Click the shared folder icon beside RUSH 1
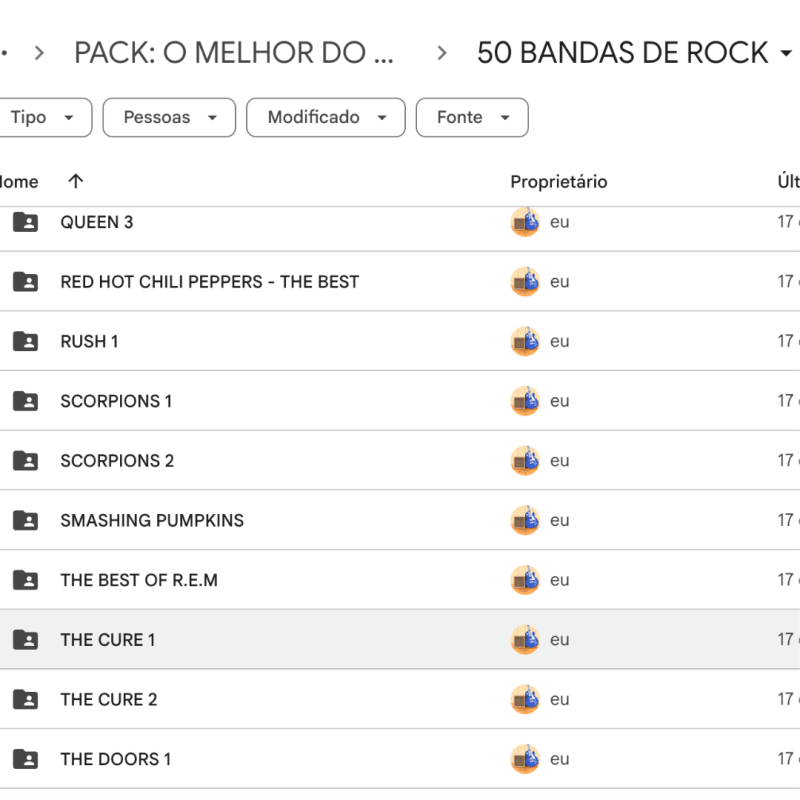800x800 pixels. 25,341
